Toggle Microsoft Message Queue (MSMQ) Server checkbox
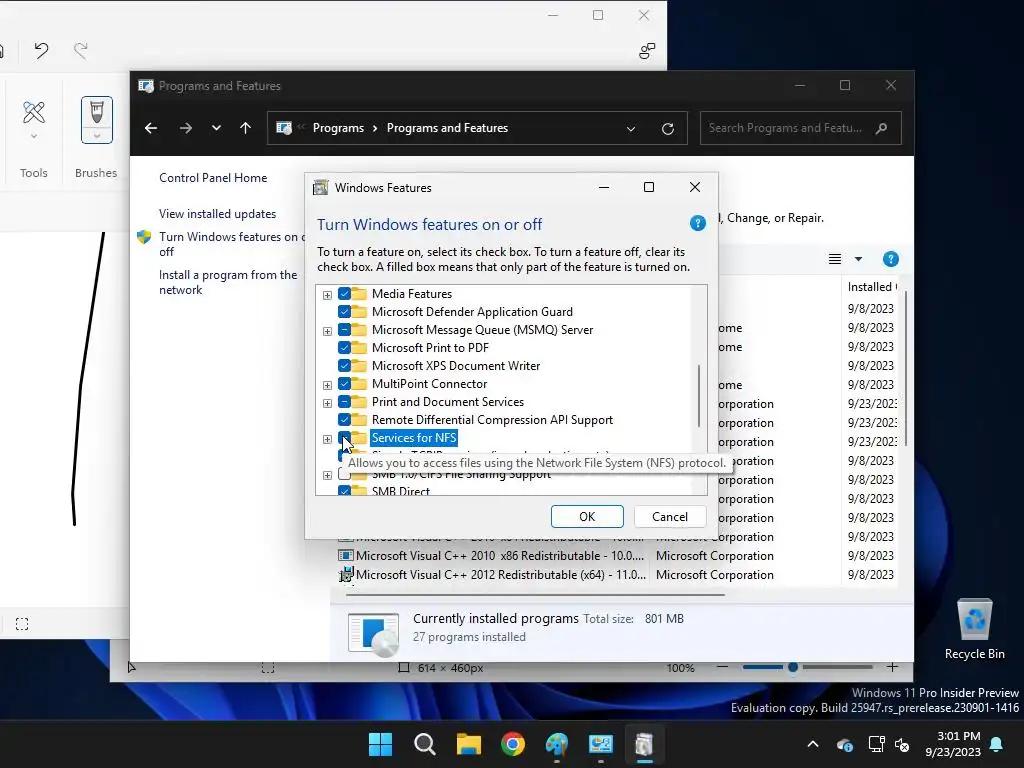 (344, 330)
